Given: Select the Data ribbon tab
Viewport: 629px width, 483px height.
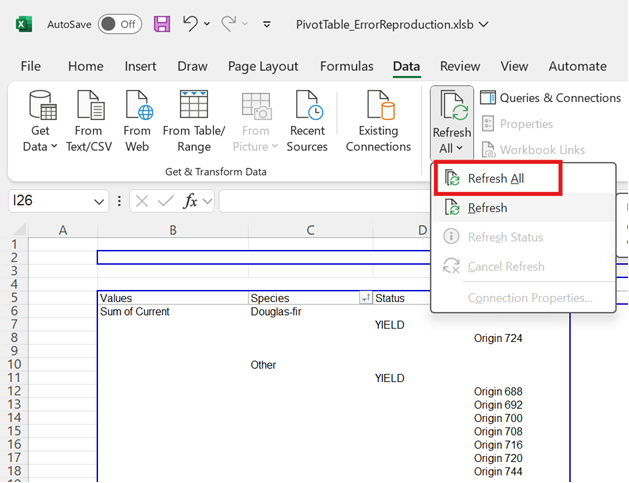Looking at the screenshot, I should (406, 66).
